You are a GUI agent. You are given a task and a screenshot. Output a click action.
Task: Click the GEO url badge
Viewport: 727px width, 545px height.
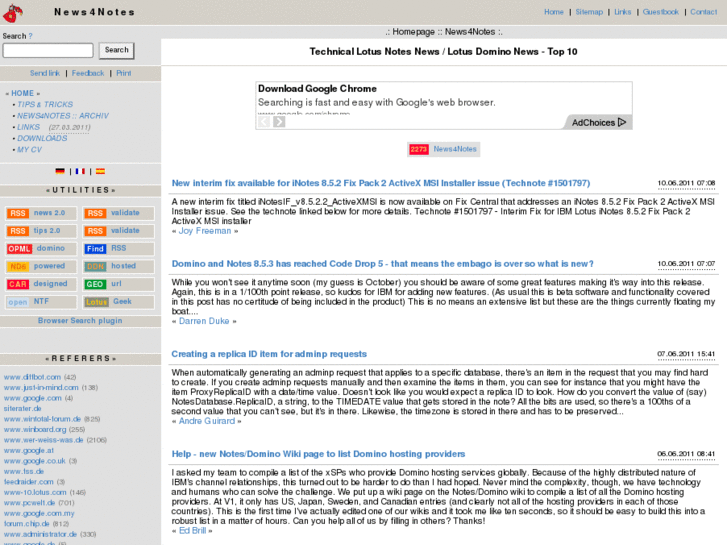pos(118,284)
